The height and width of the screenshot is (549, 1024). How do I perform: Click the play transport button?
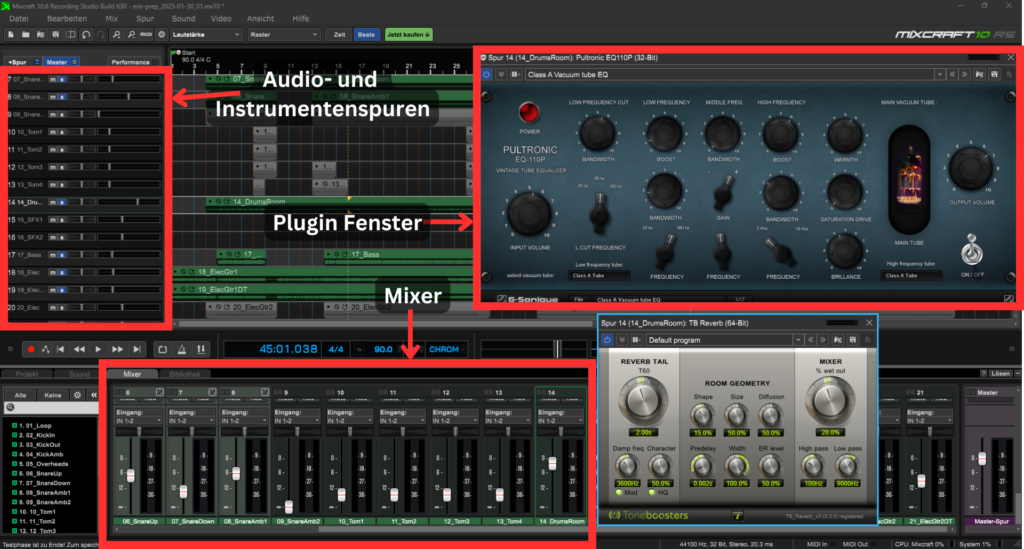[98, 349]
